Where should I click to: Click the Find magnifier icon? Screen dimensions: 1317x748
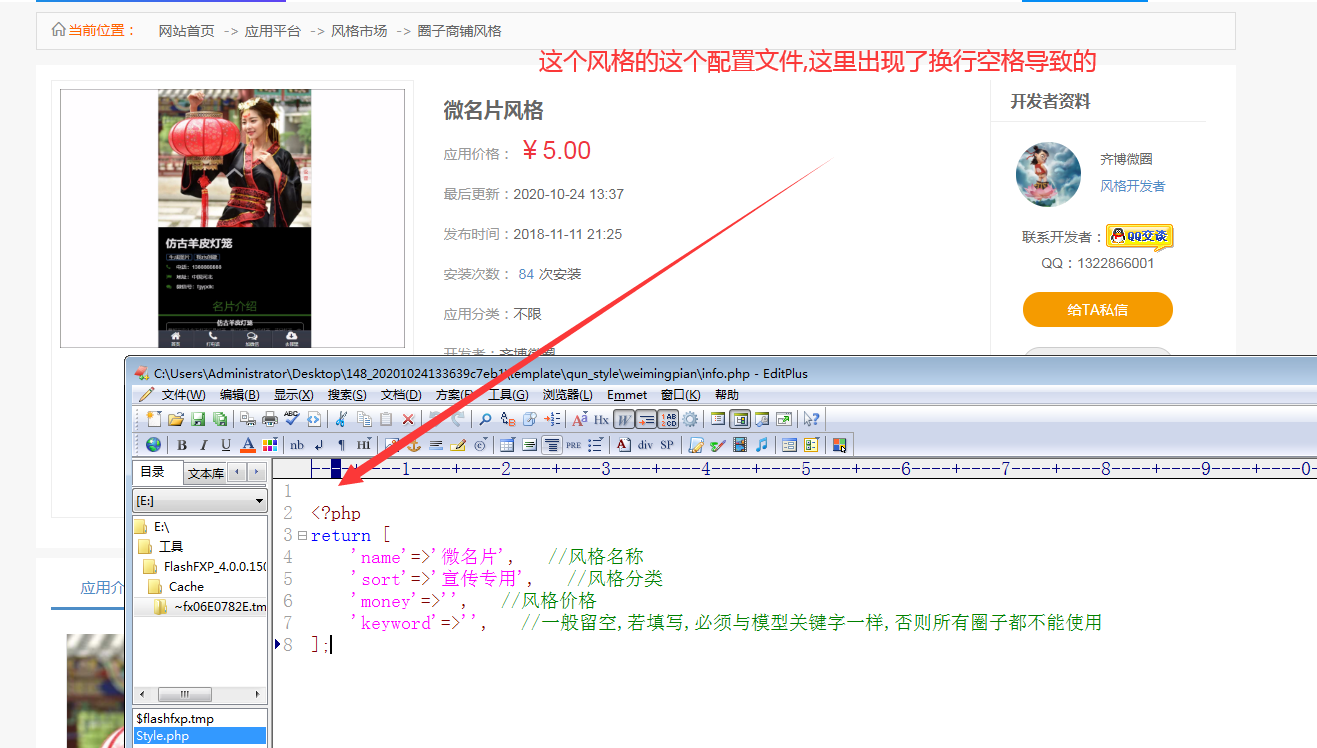[485, 419]
